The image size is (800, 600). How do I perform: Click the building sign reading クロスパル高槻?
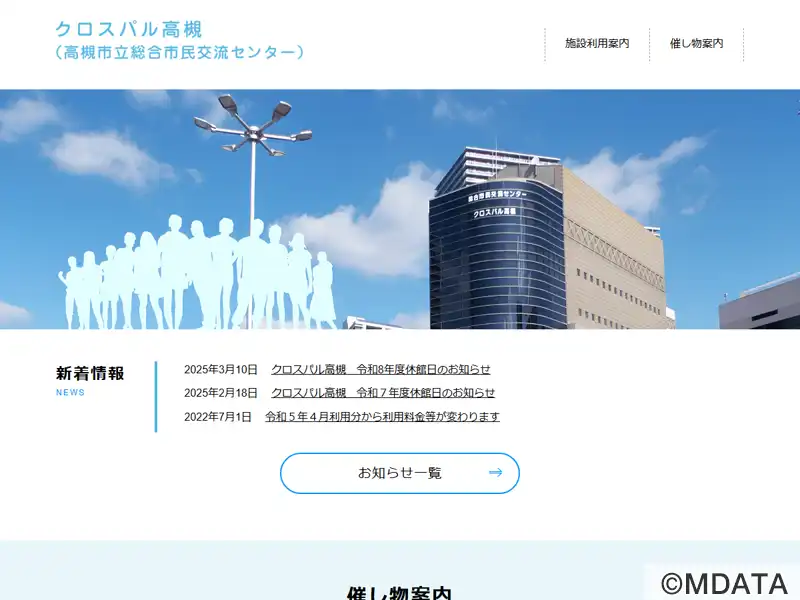pos(494,212)
